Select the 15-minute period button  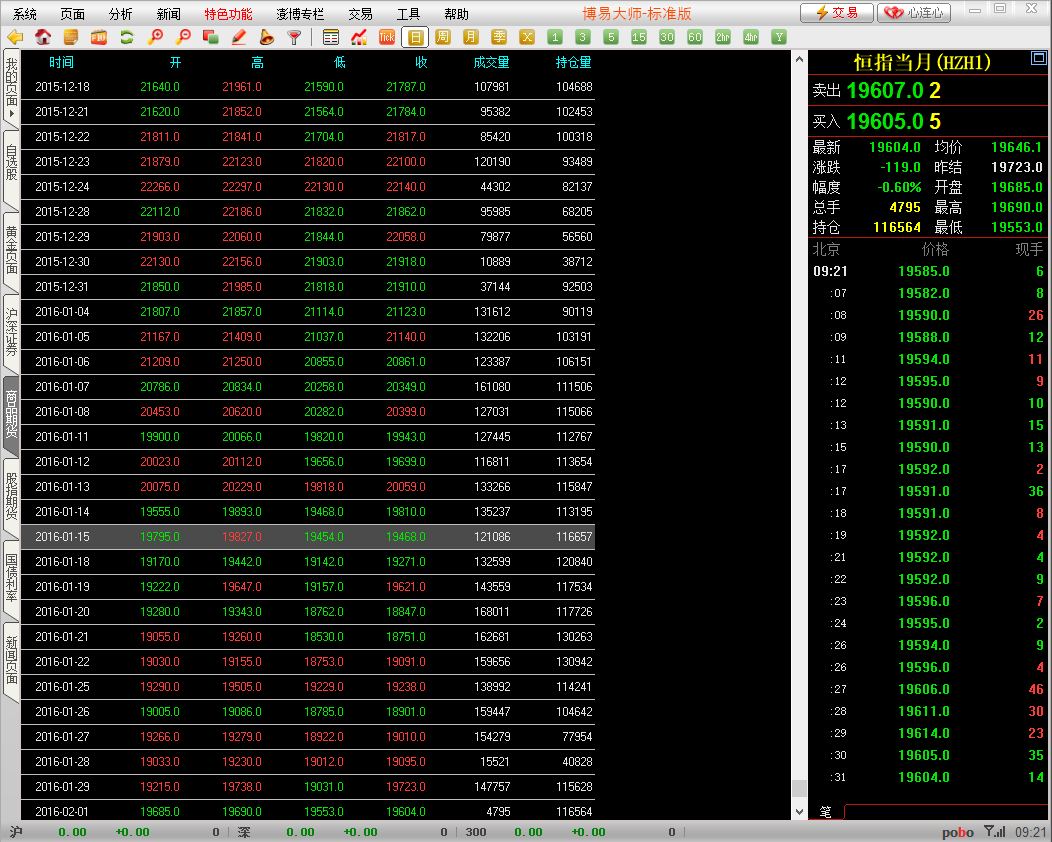point(639,38)
